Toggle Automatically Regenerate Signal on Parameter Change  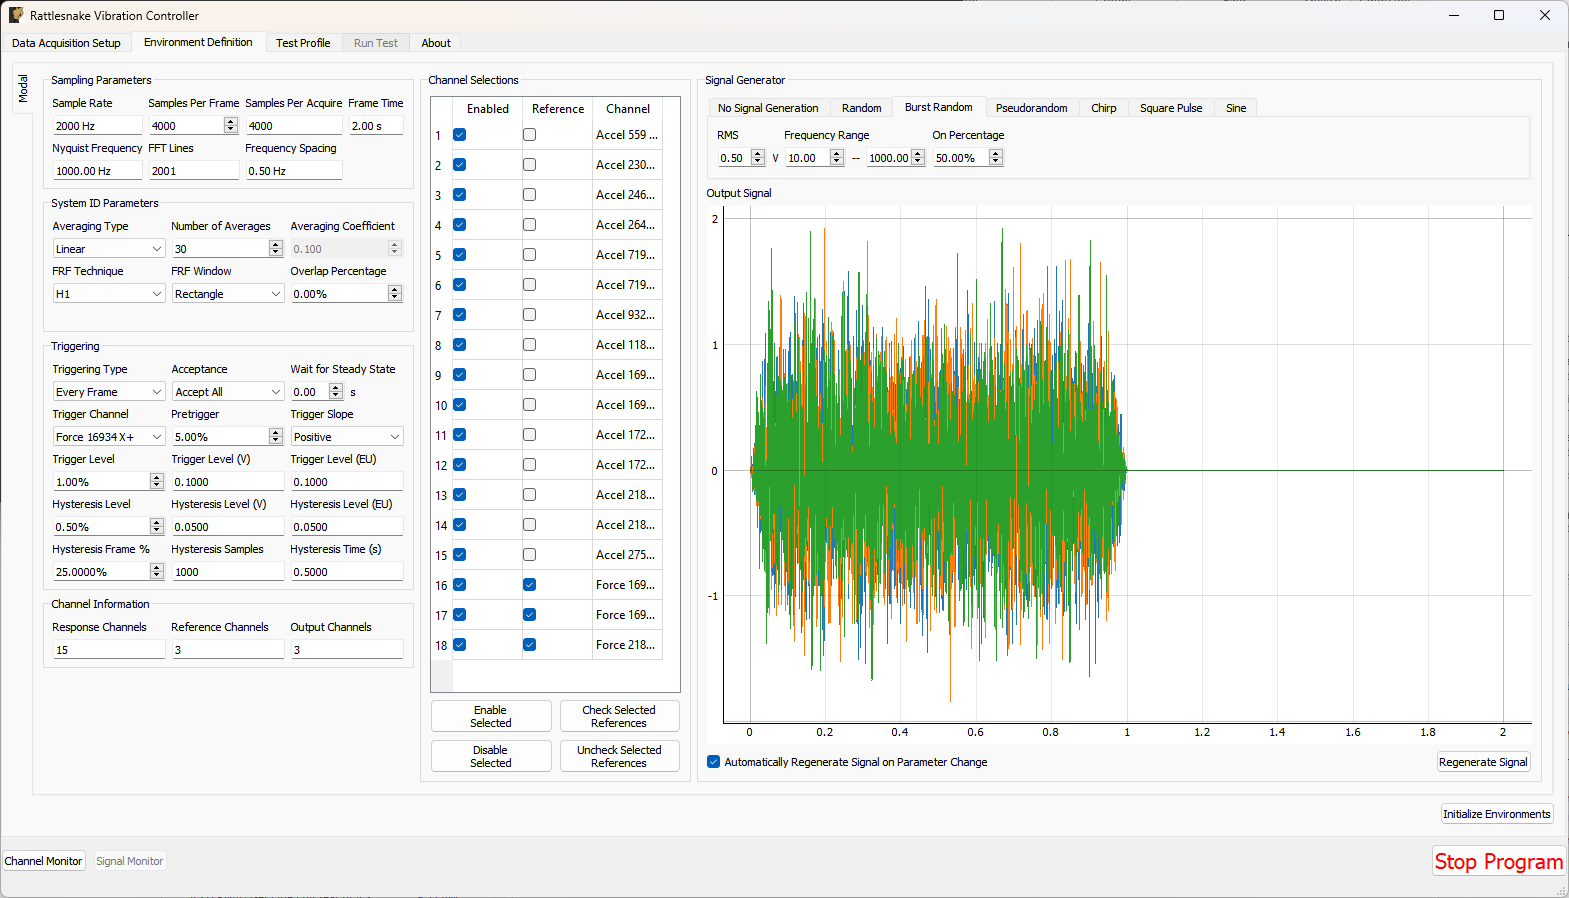click(x=714, y=762)
